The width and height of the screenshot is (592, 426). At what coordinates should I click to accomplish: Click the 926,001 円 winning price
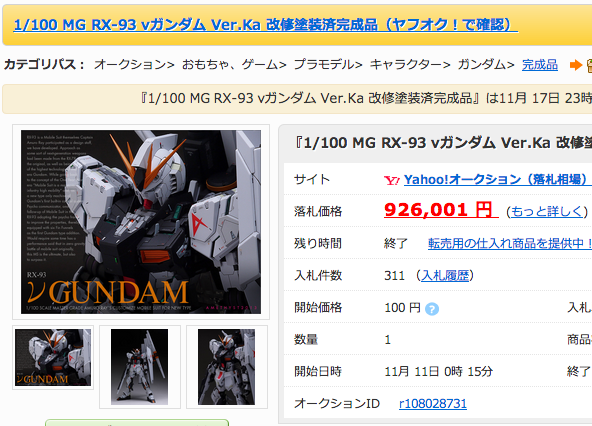(x=441, y=210)
